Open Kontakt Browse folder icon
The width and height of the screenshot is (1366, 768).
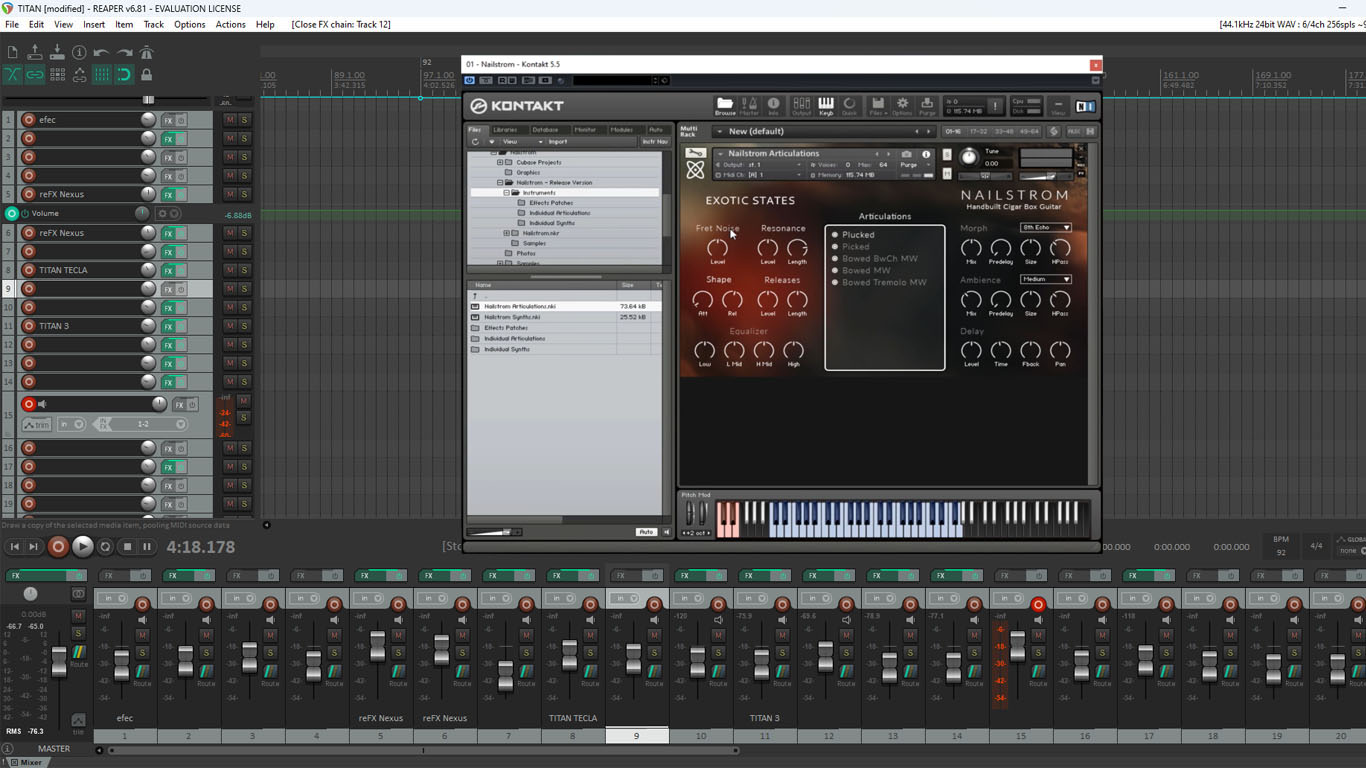coord(724,105)
